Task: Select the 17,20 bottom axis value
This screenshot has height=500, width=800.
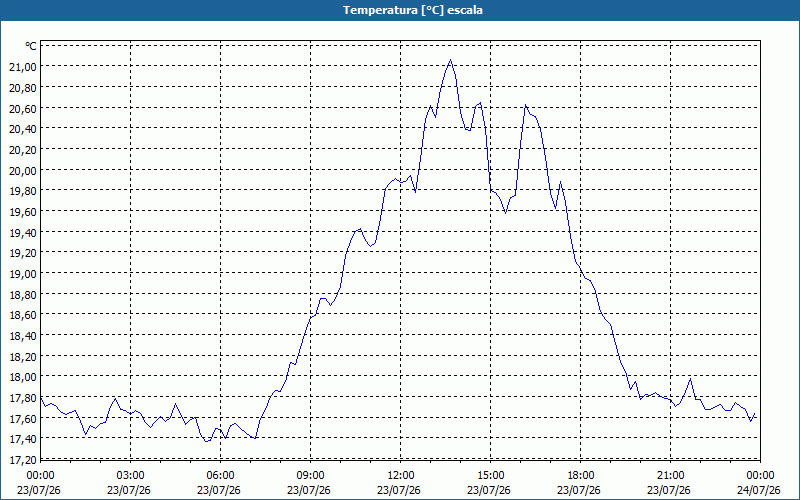Action: [23, 460]
